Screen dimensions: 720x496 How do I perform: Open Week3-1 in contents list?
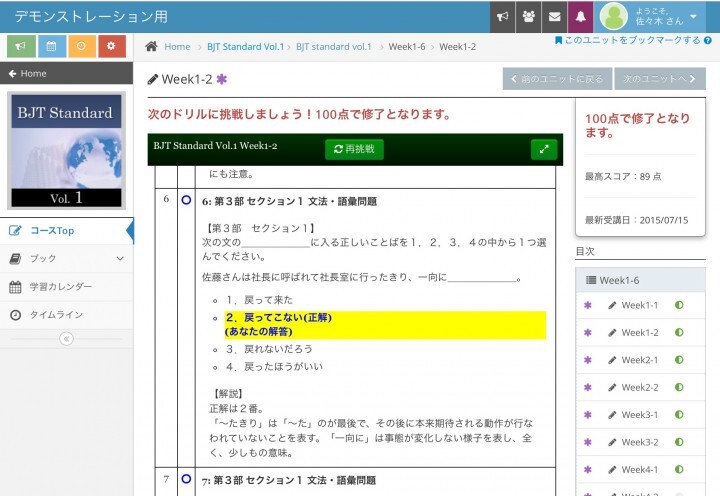[x=640, y=415]
